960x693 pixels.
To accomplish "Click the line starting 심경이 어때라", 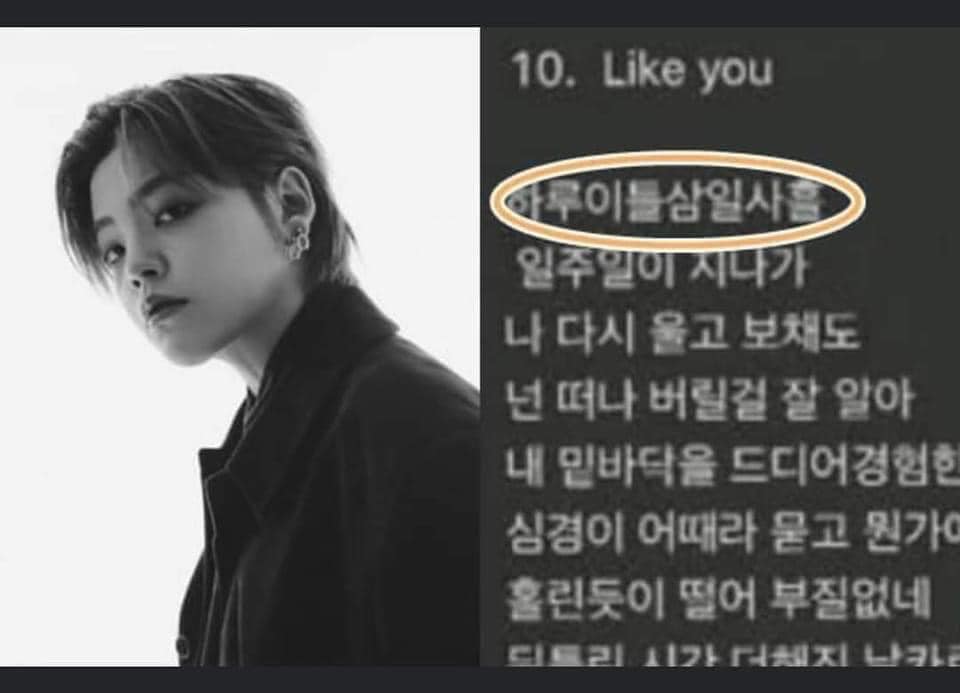I will tap(732, 532).
